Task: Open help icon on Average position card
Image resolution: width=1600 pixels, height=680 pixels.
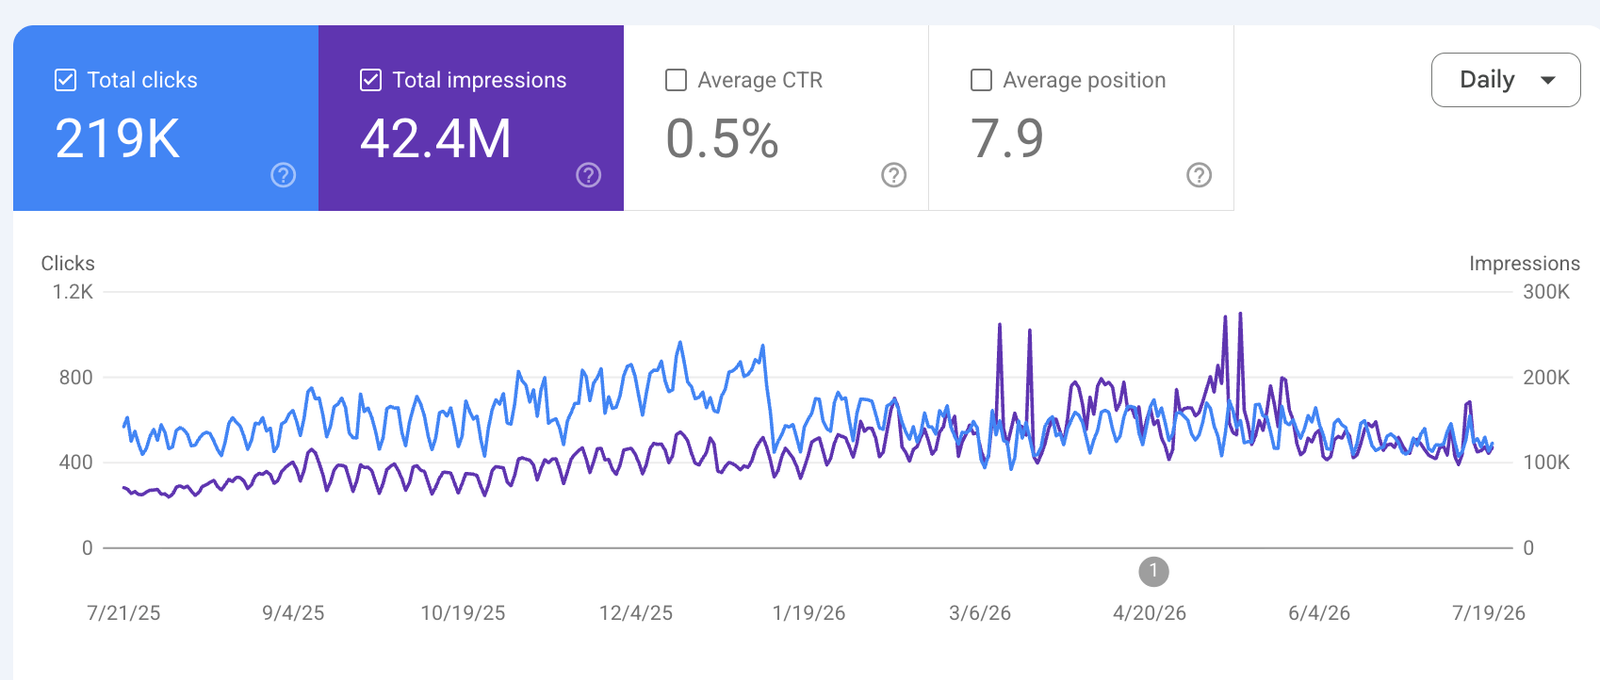Action: point(1199,175)
